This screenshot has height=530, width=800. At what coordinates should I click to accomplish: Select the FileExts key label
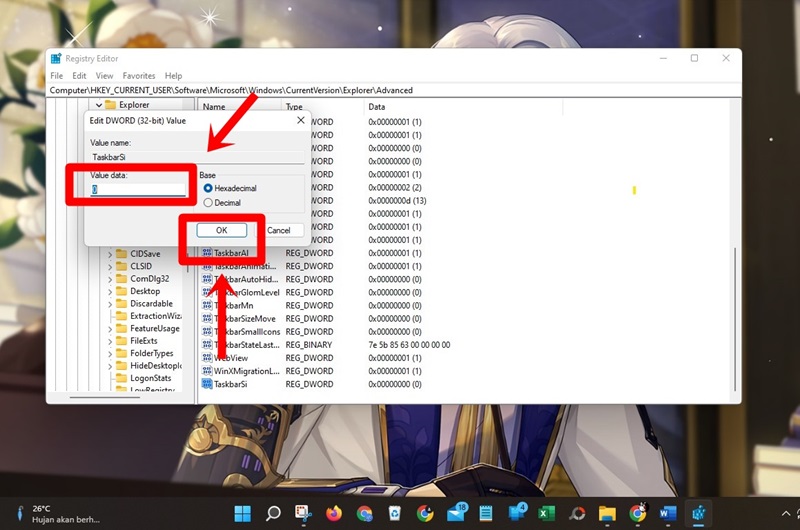point(143,341)
